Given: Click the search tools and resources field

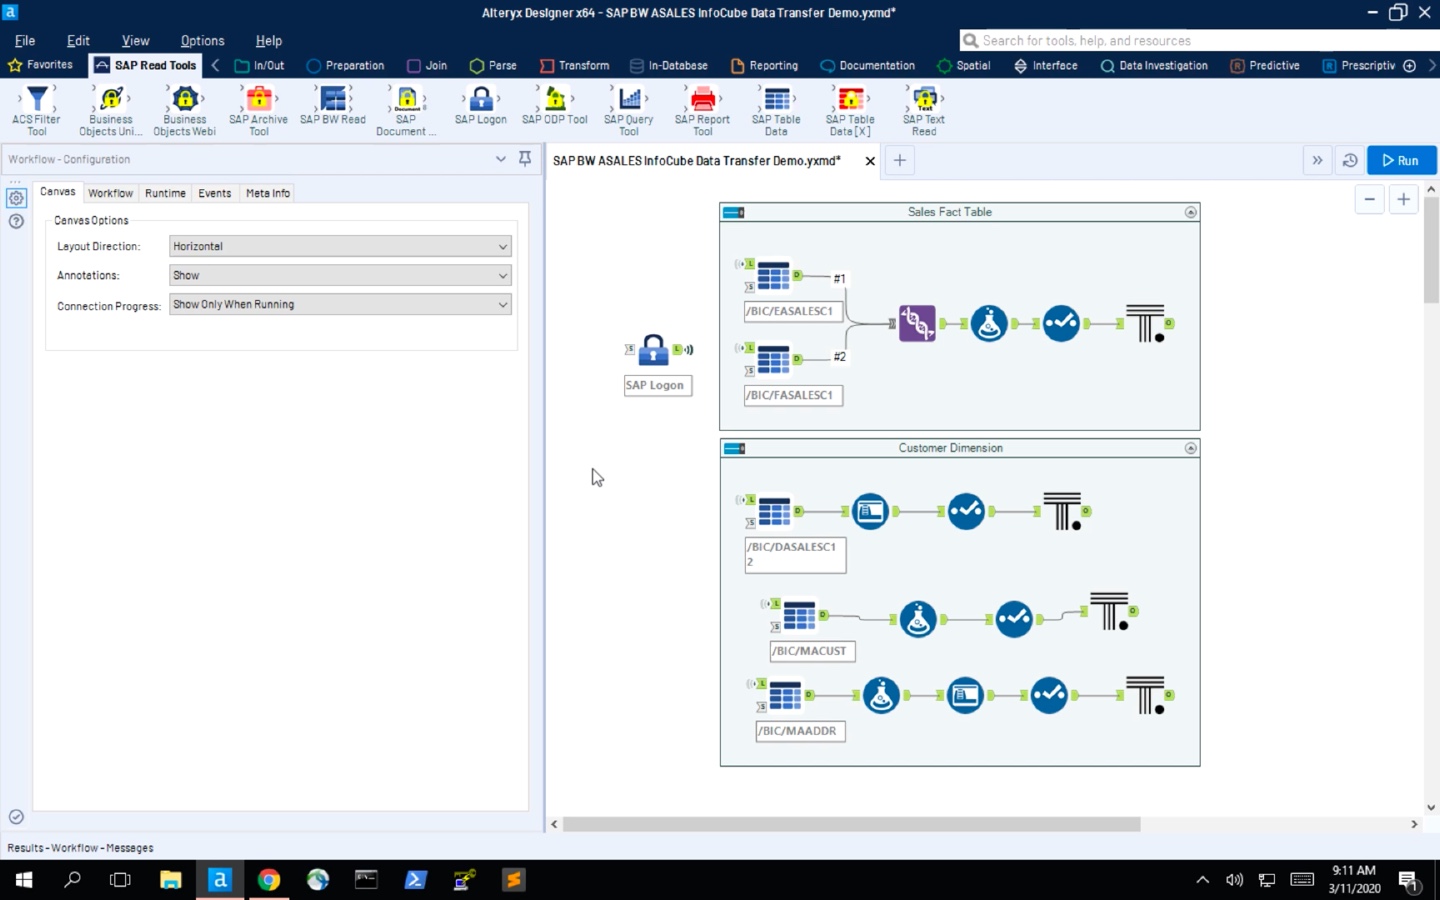Looking at the screenshot, I should click(1199, 41).
